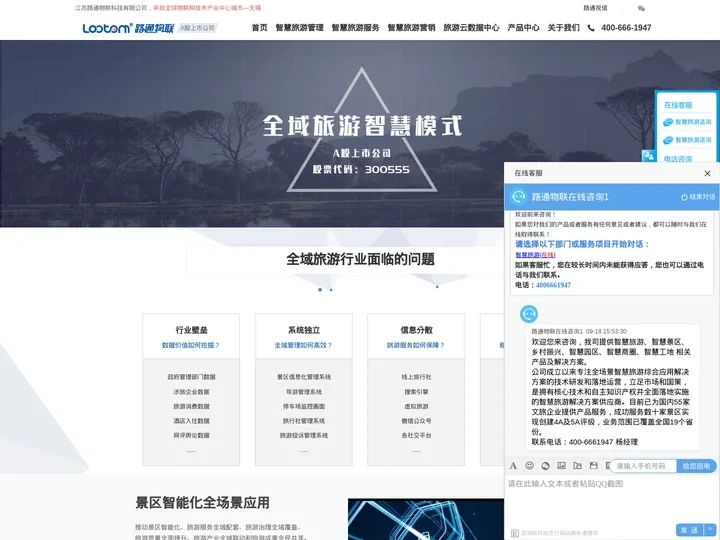The width and height of the screenshot is (720, 540).
Task: Click the phone icon beside 400-666-1947
Action: tap(591, 28)
